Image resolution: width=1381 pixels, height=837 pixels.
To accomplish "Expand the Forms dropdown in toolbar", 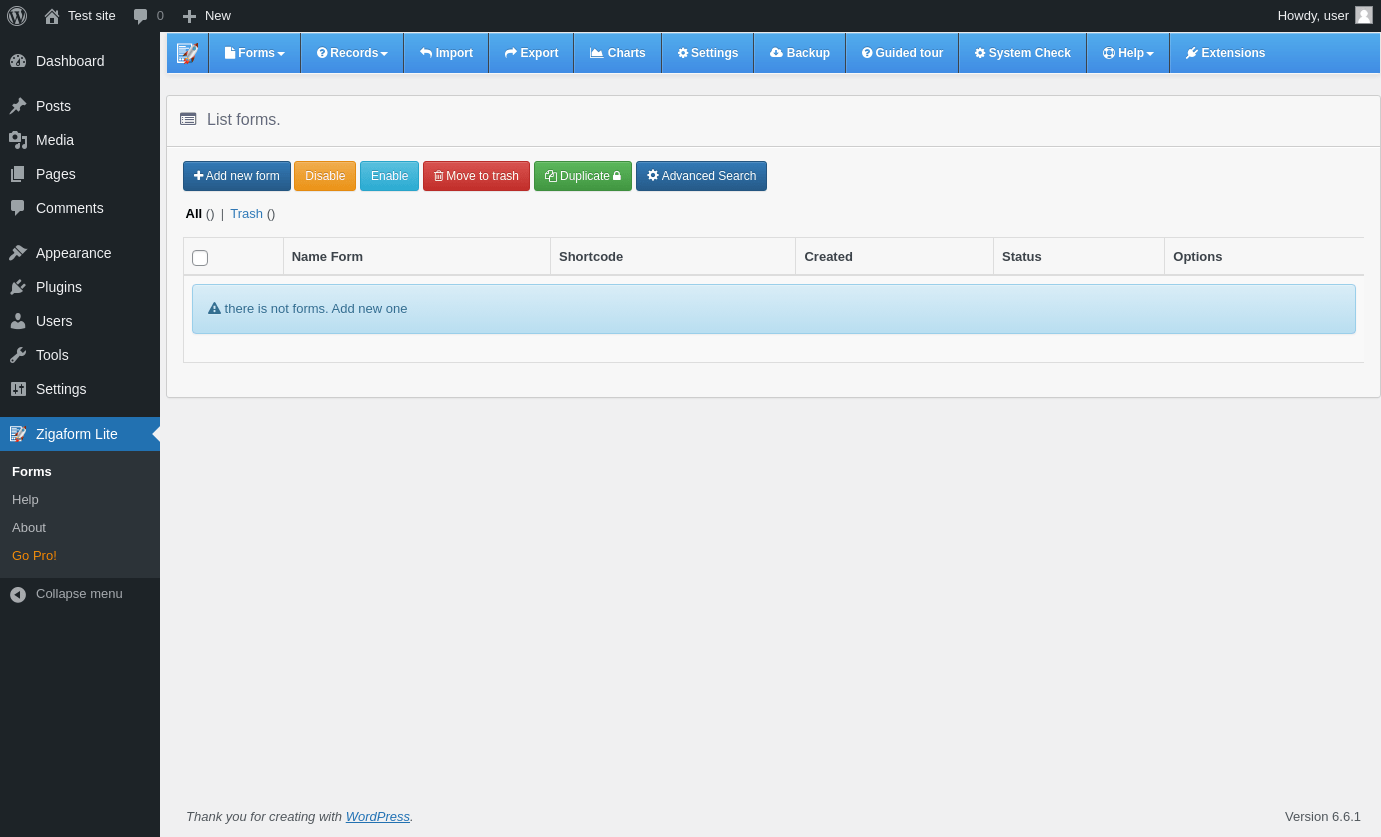I will point(255,53).
